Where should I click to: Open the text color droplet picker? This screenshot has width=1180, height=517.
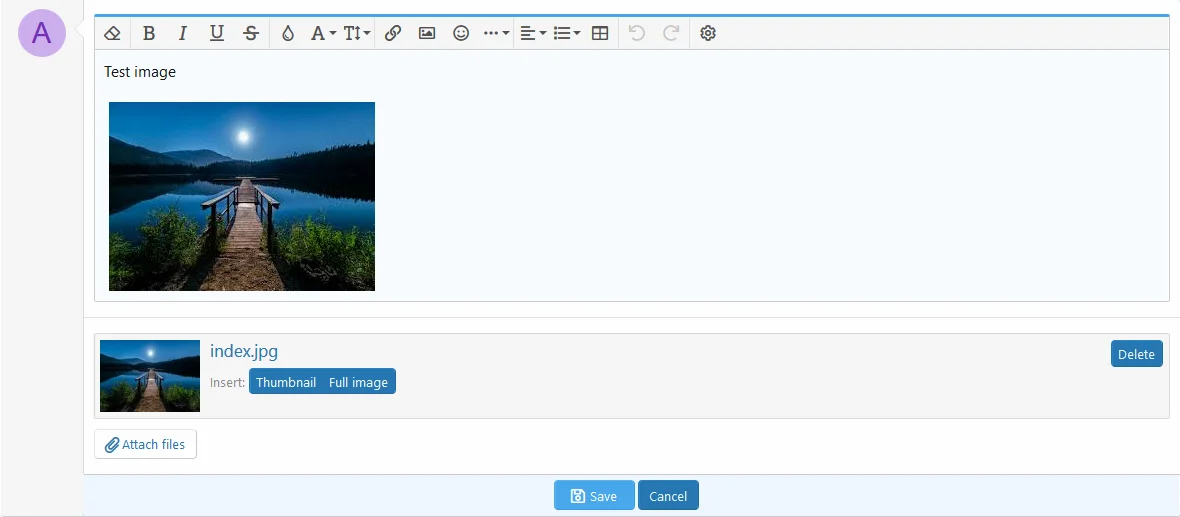[288, 33]
